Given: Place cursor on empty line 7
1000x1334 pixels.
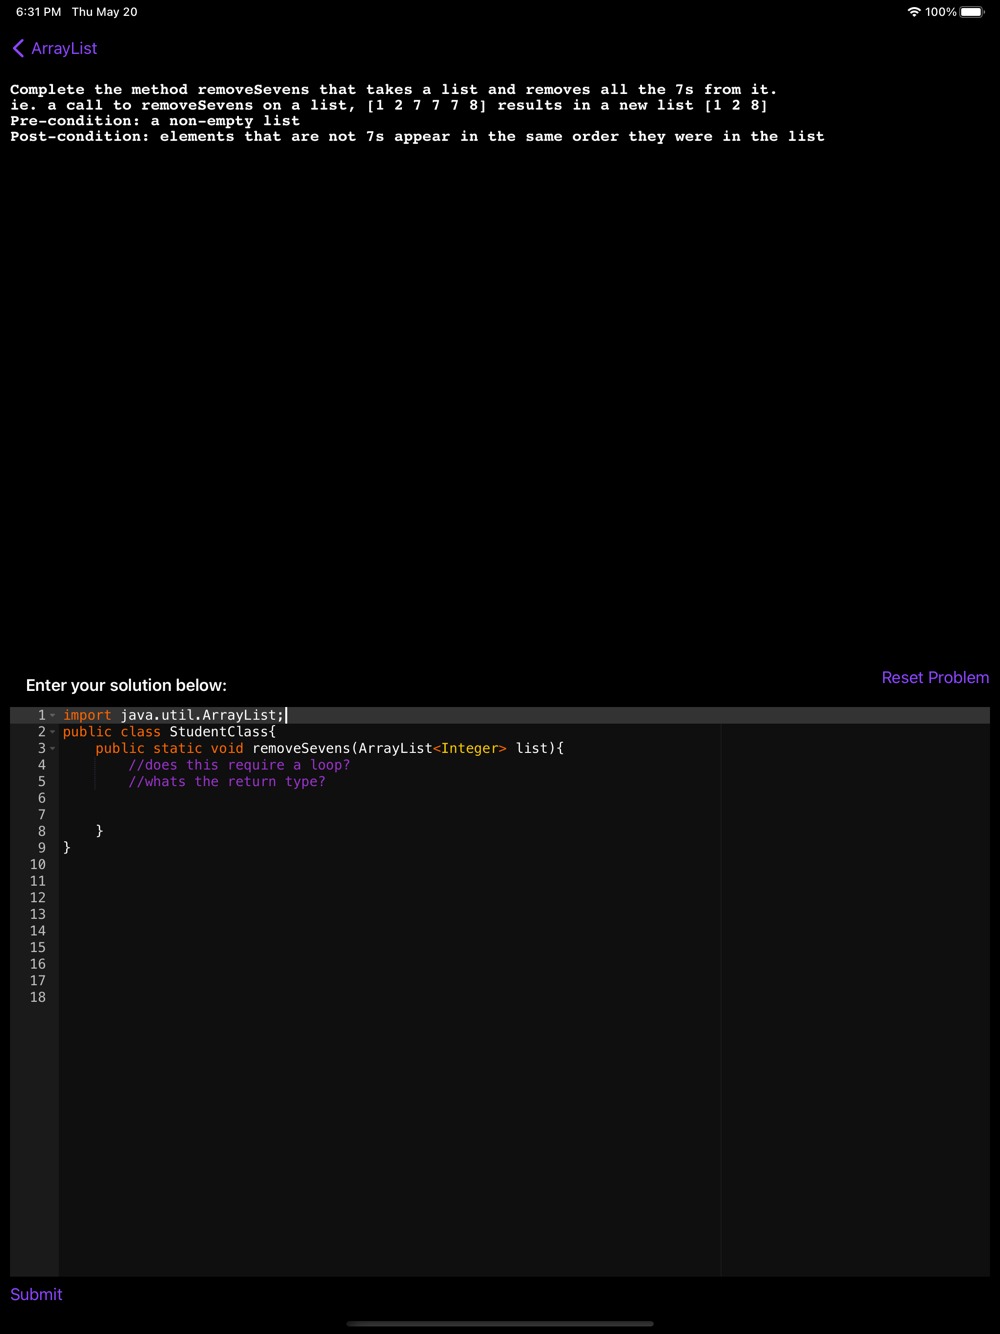Looking at the screenshot, I should click(524, 815).
